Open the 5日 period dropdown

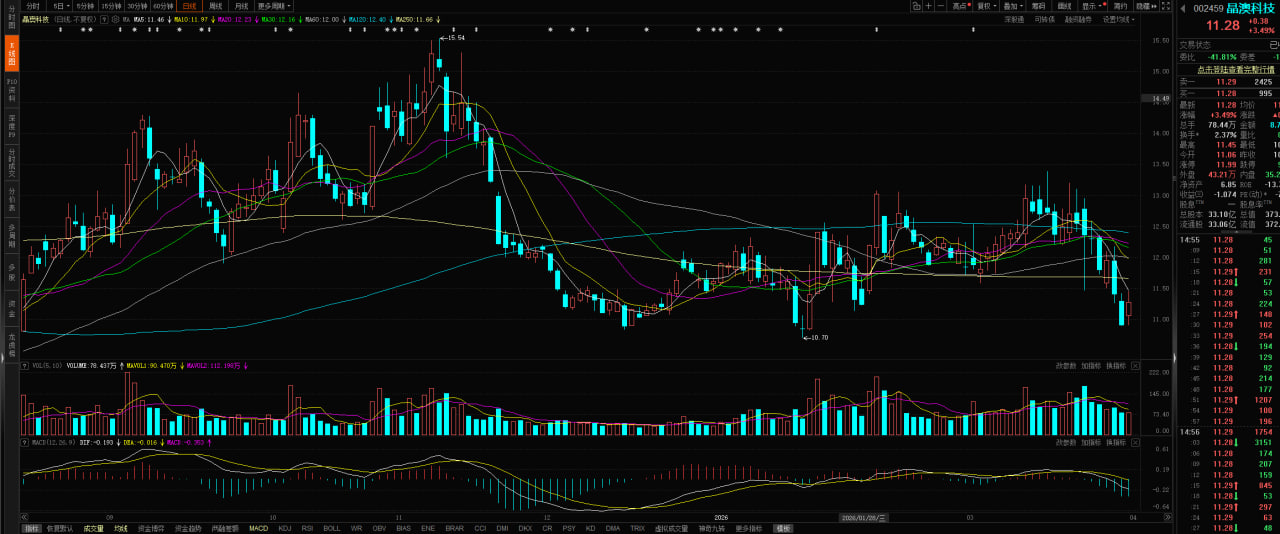tap(61, 6)
